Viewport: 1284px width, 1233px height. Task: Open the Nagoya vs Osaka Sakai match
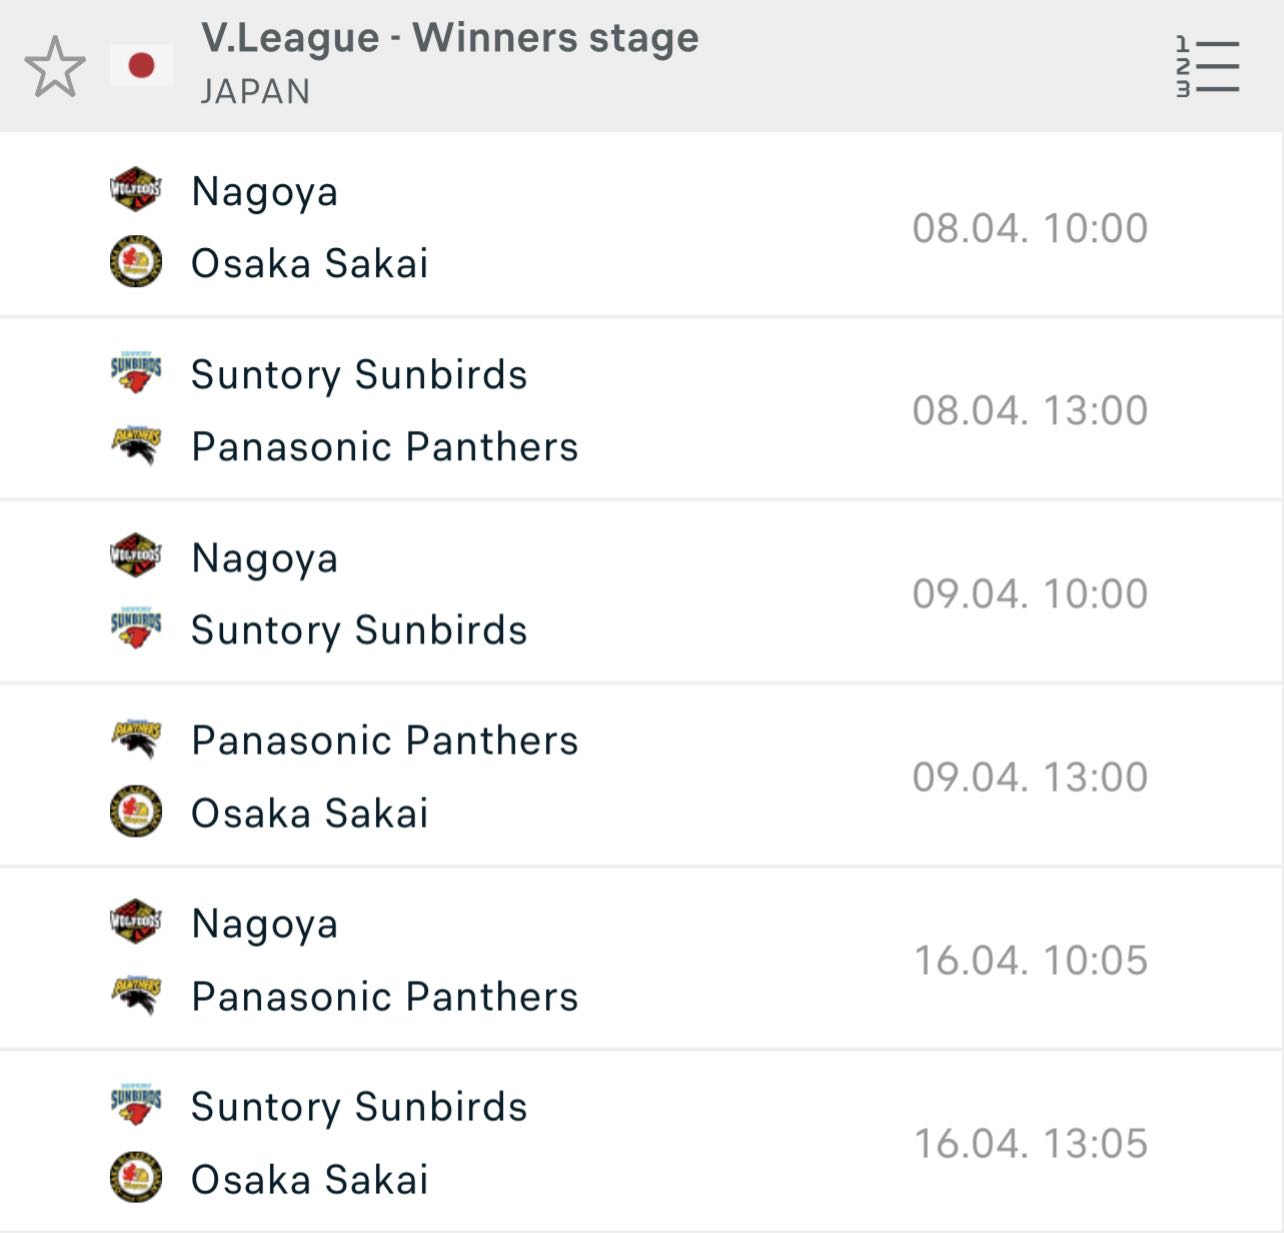[641, 226]
